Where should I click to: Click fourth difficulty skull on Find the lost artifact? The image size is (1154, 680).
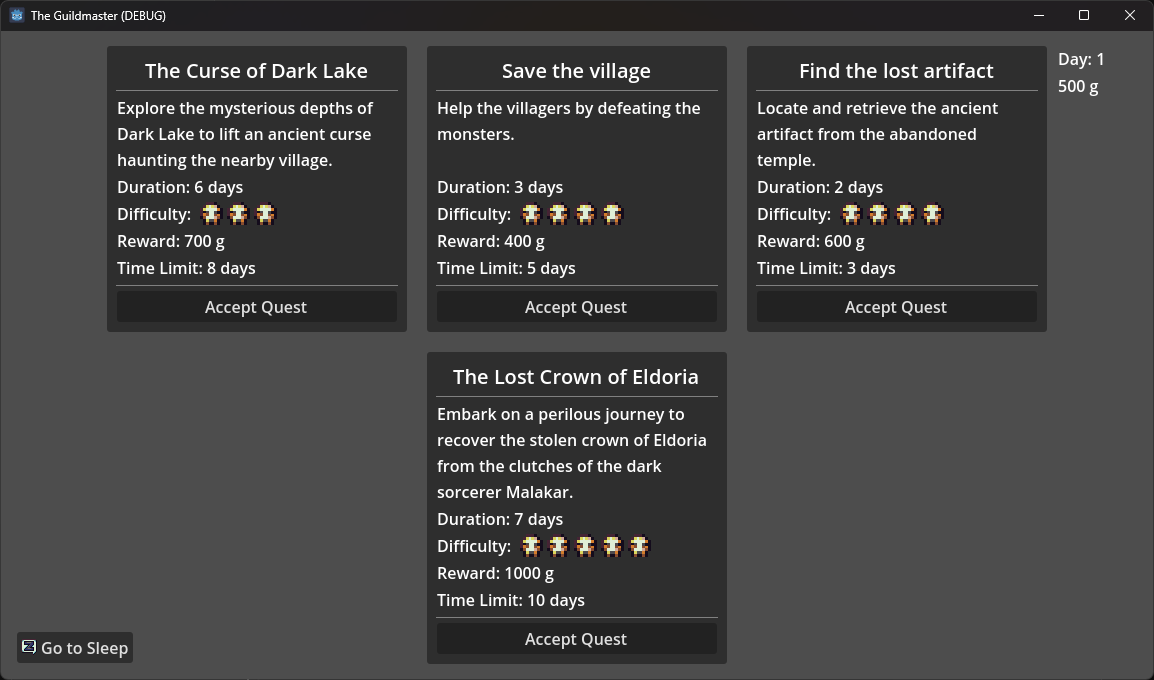click(x=932, y=214)
